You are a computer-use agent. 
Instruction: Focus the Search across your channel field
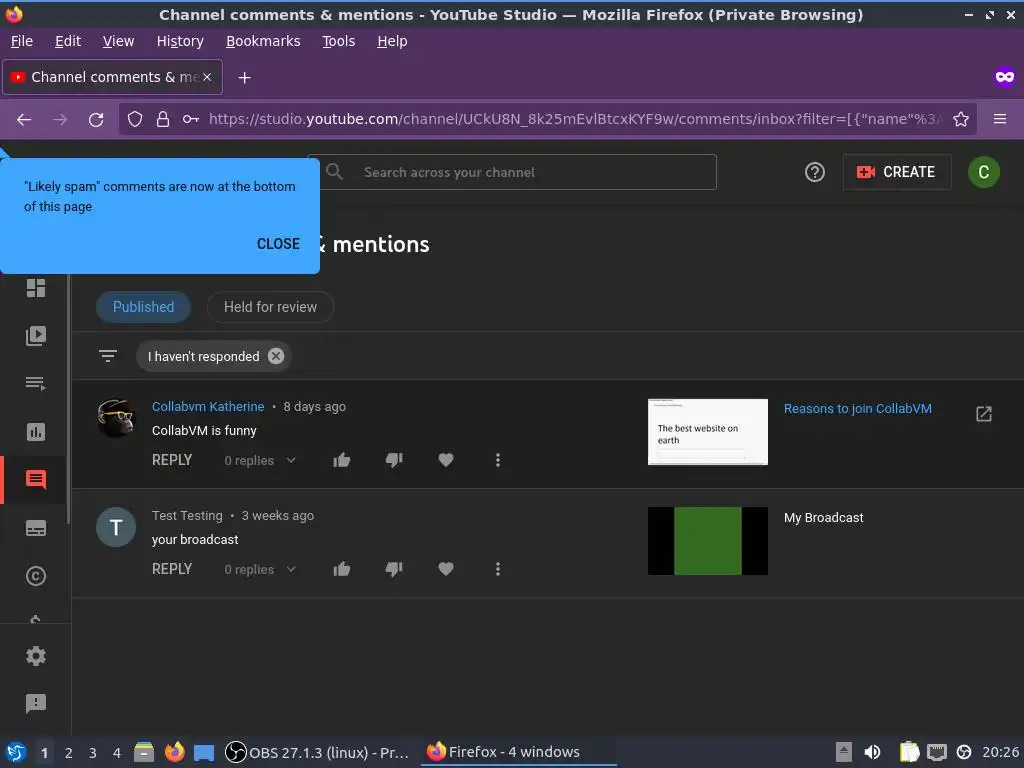tap(512, 172)
